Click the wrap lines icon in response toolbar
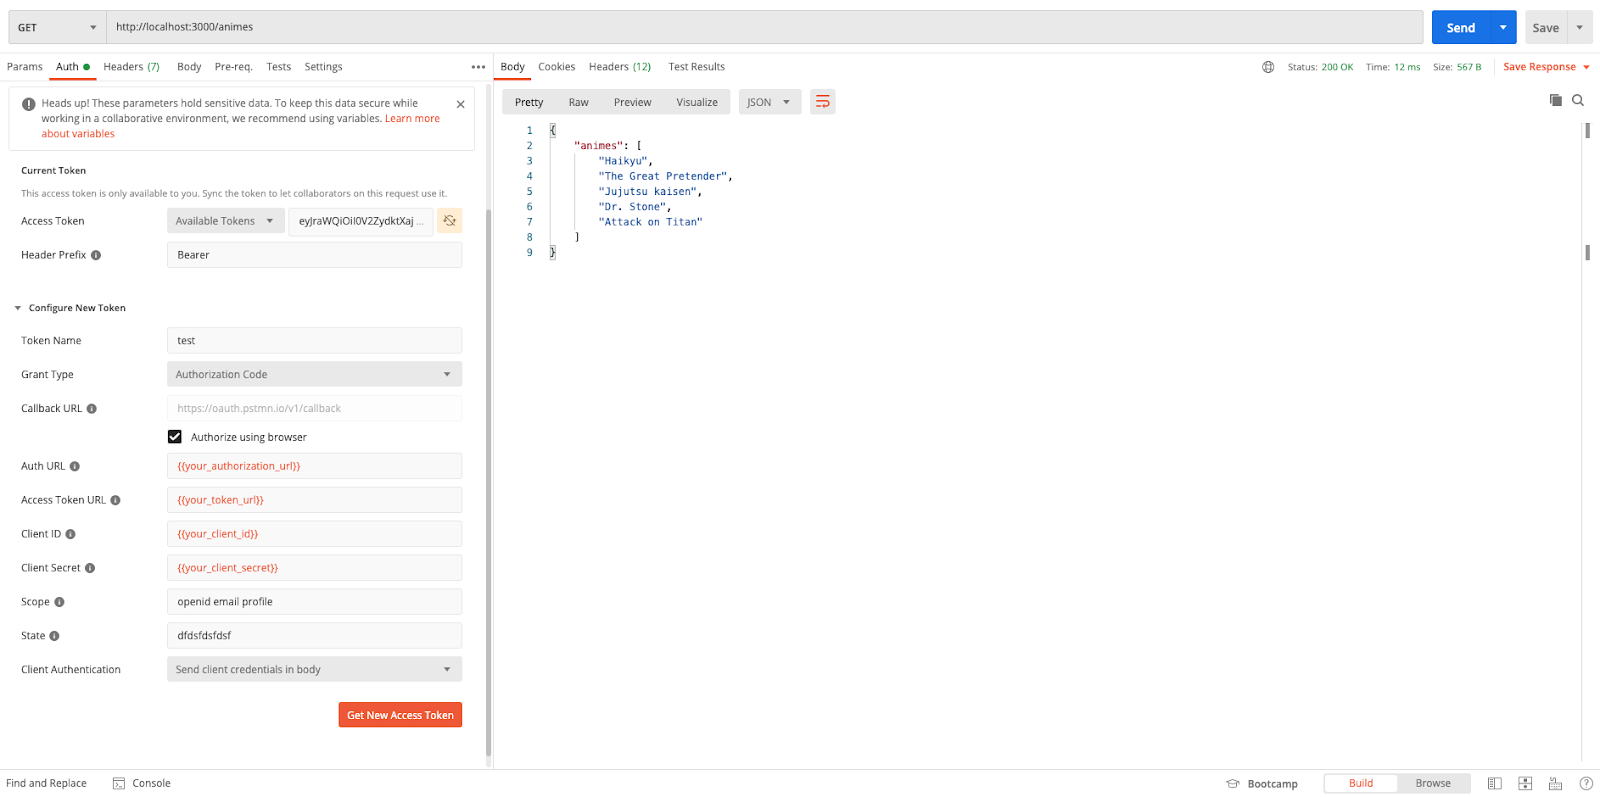This screenshot has height=797, width=1600. tap(822, 102)
